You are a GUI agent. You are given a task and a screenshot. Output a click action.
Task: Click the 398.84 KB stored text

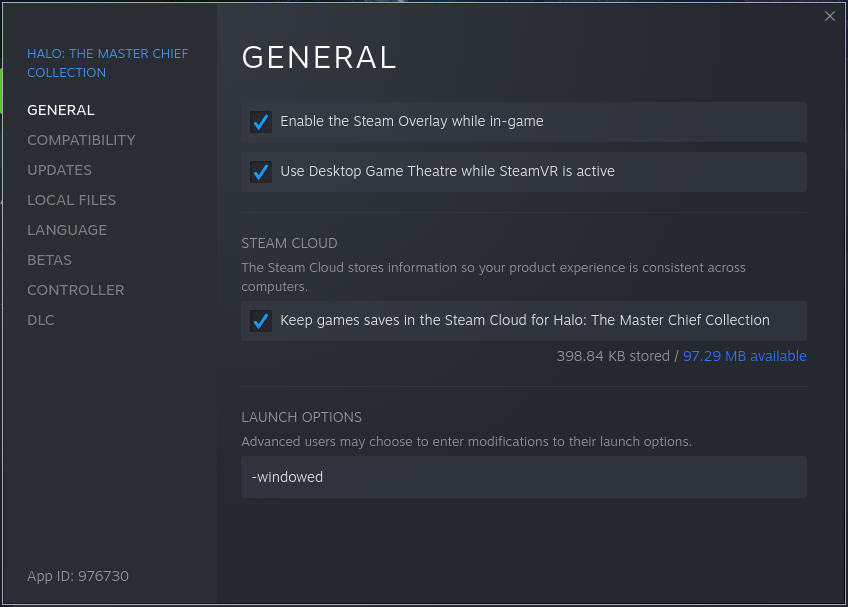614,356
